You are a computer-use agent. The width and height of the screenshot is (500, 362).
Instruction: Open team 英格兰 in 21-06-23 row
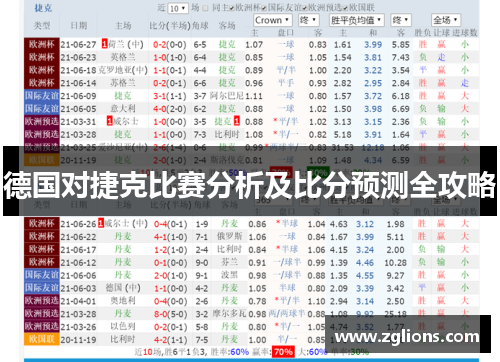click(x=123, y=57)
